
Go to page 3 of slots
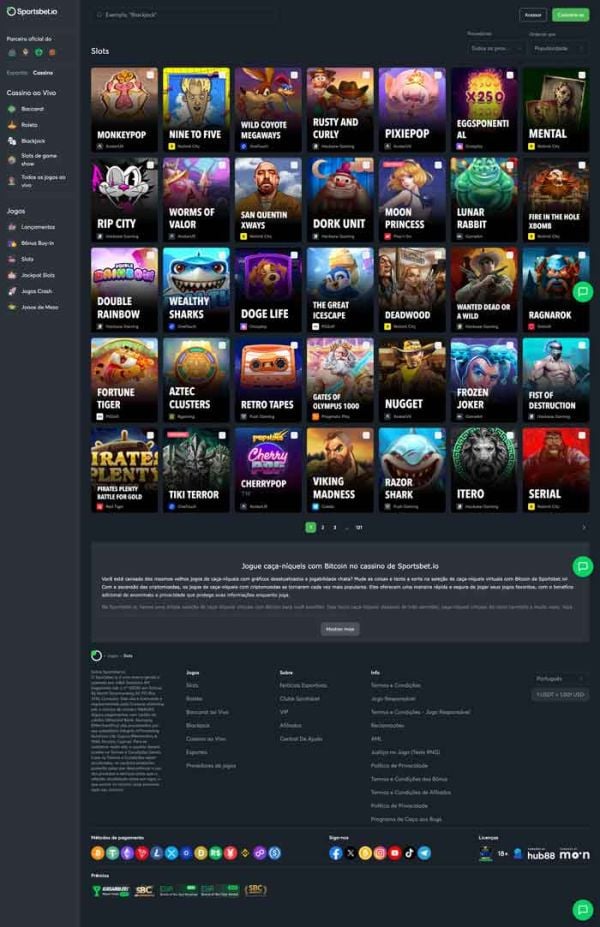pos(335,527)
